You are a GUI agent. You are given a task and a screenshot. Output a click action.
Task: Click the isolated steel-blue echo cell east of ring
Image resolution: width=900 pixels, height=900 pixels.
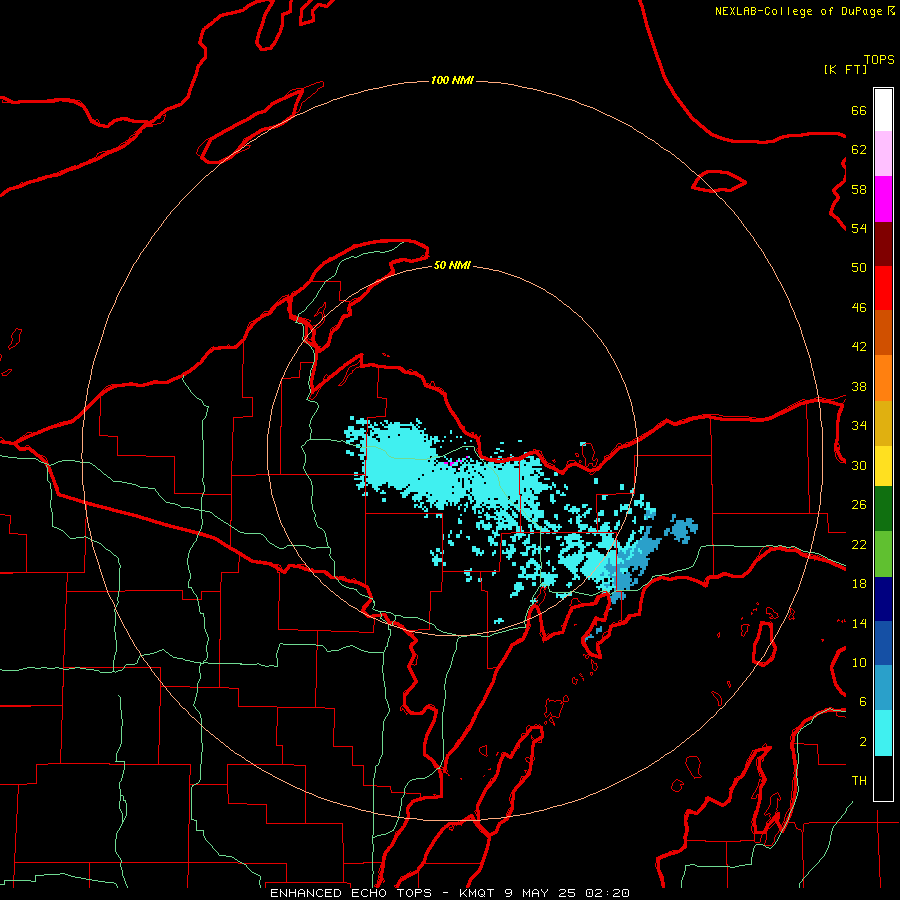[x=682, y=529]
